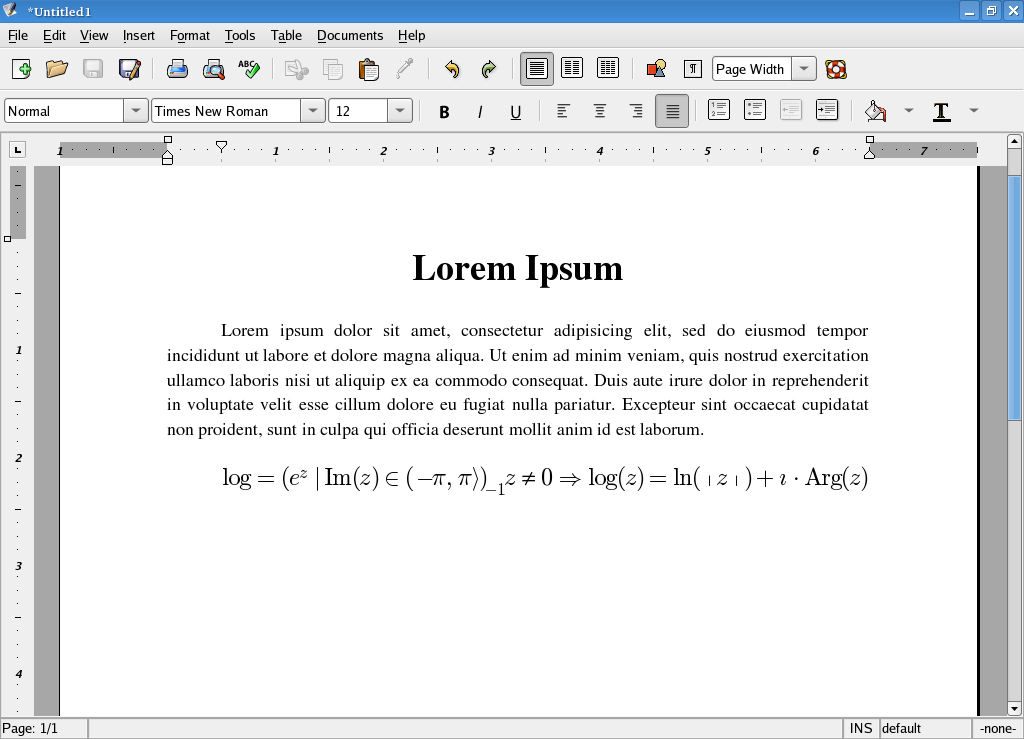This screenshot has width=1024, height=739.
Task: Create a new document
Action: tap(21, 69)
